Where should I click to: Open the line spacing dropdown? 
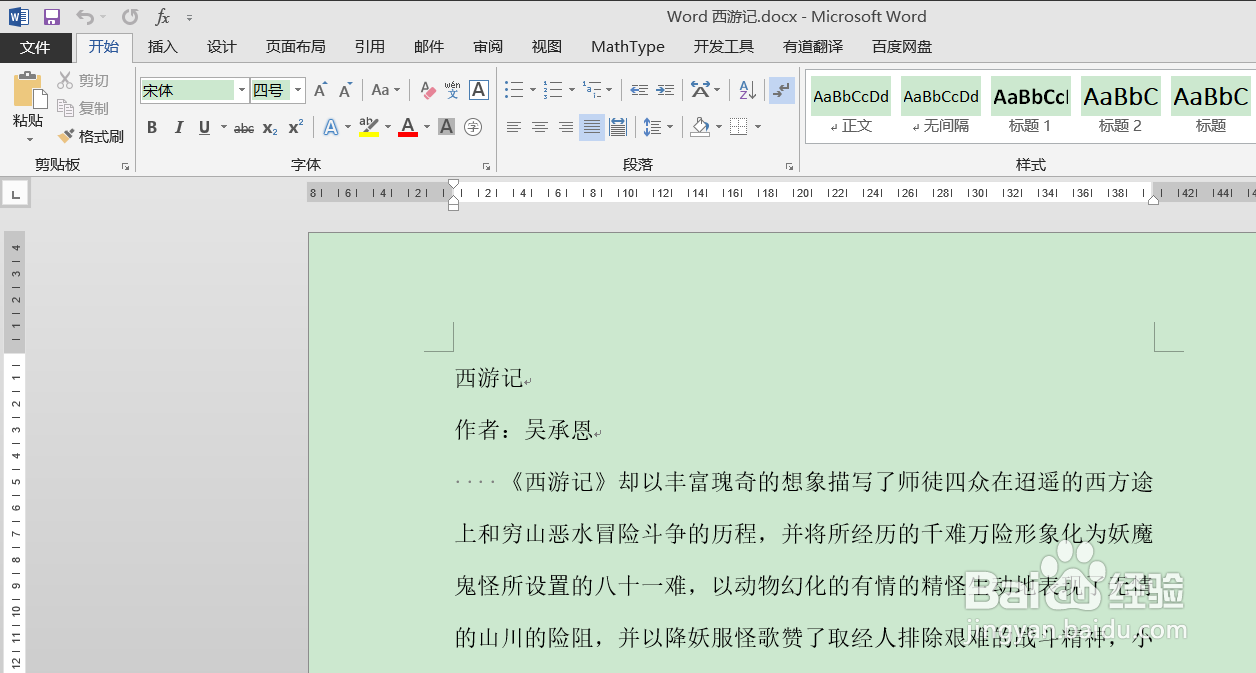click(657, 127)
